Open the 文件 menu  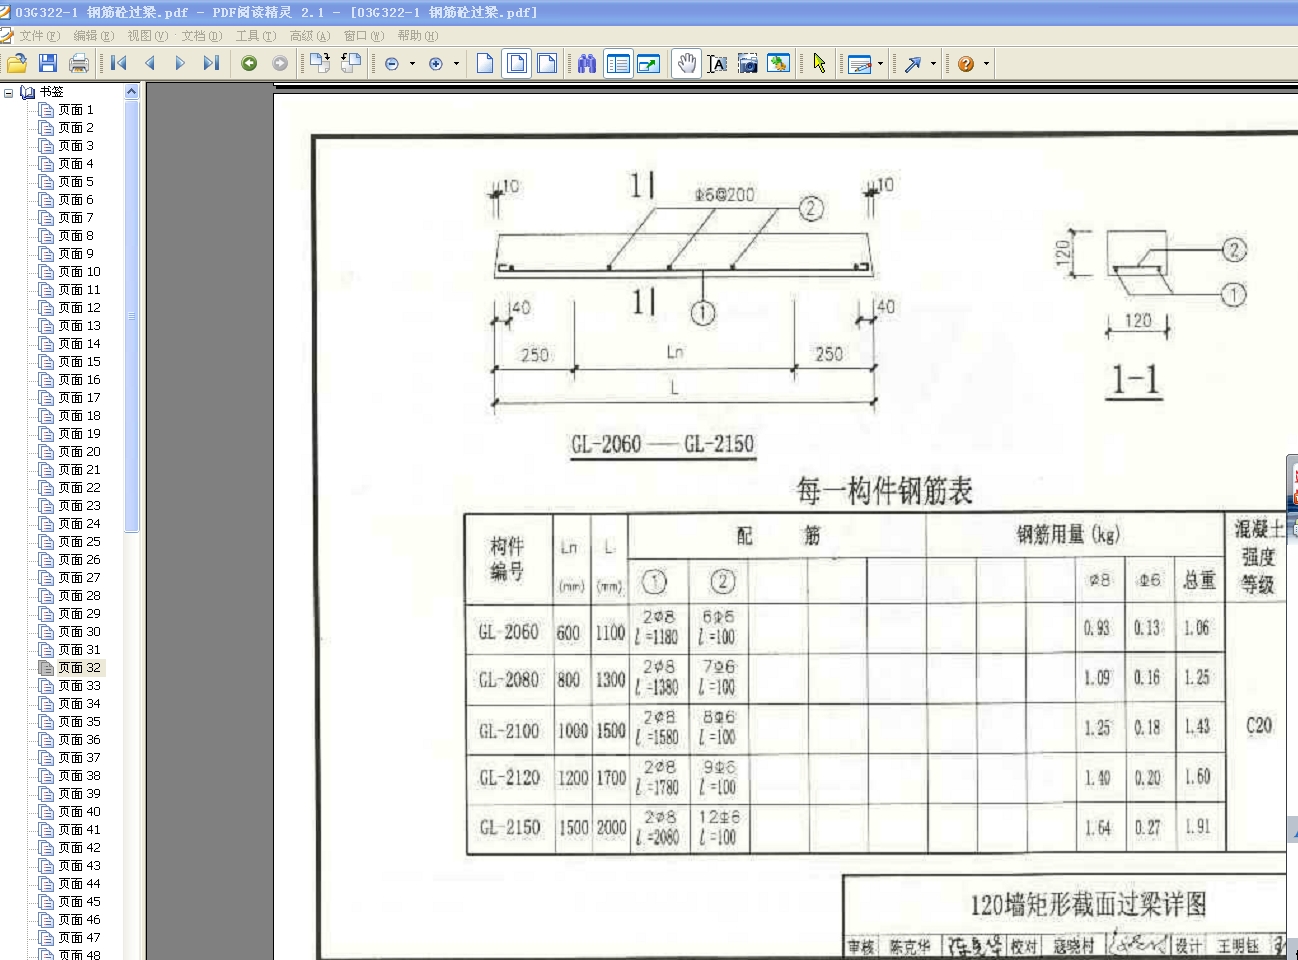(x=39, y=36)
